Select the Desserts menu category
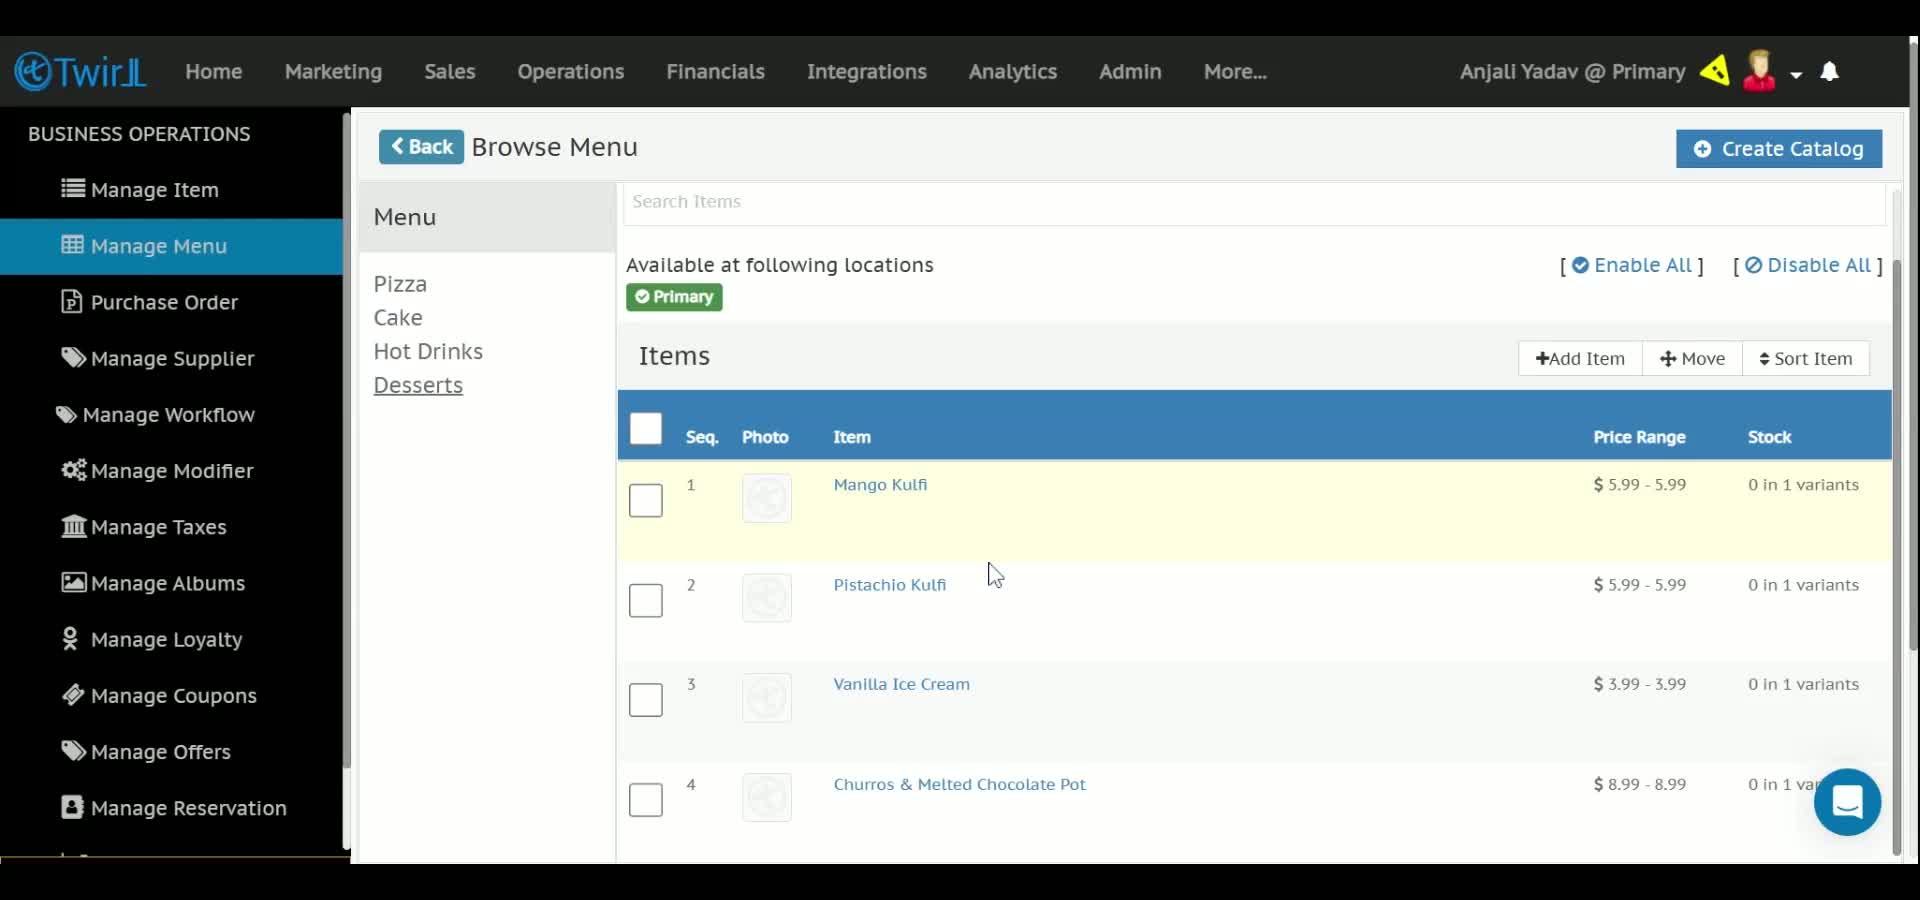 [418, 386]
